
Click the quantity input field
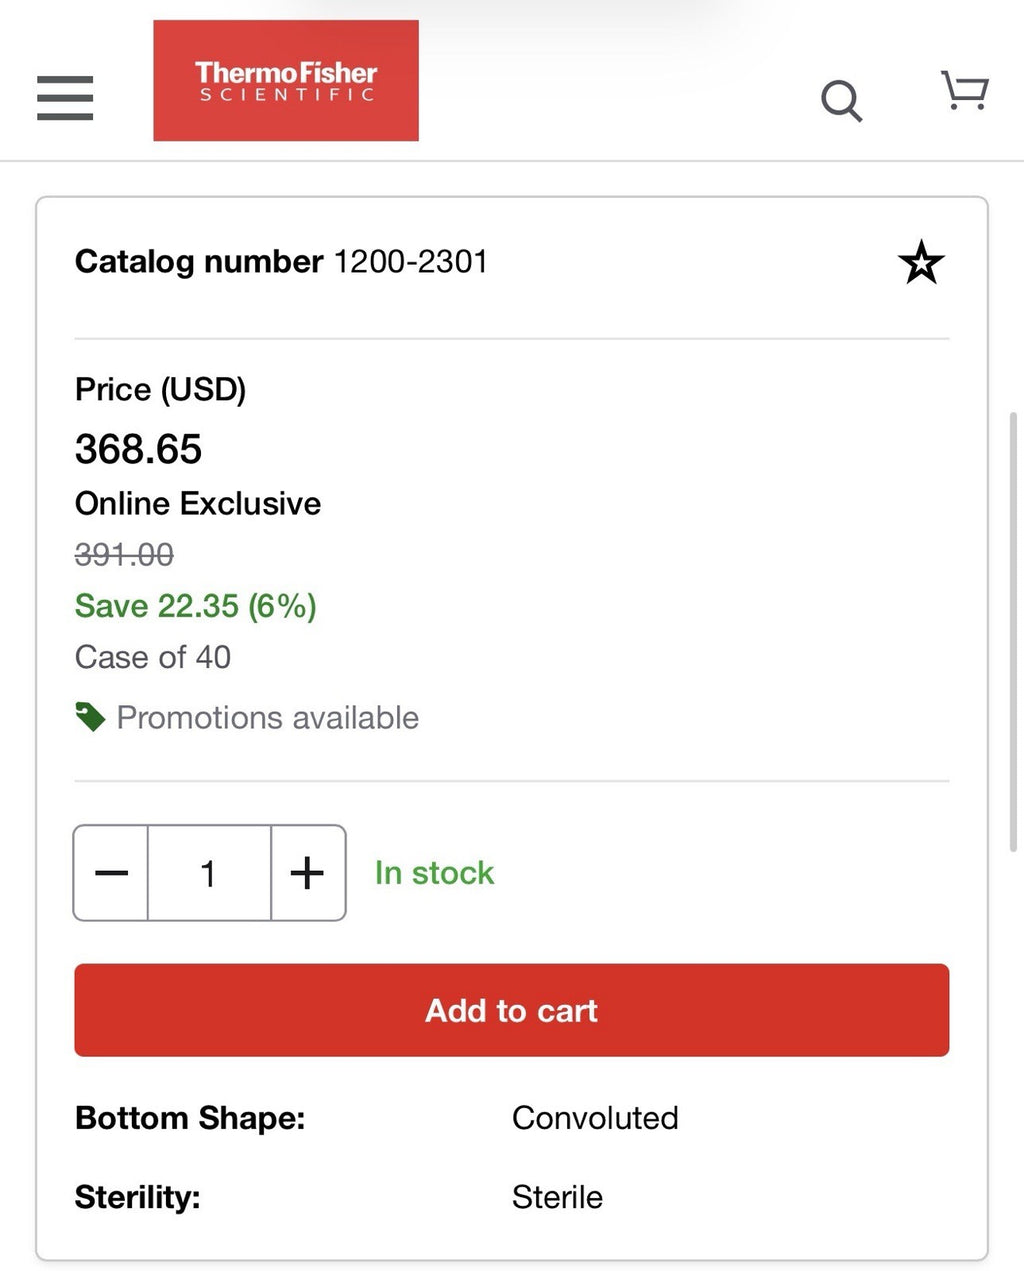click(x=209, y=873)
